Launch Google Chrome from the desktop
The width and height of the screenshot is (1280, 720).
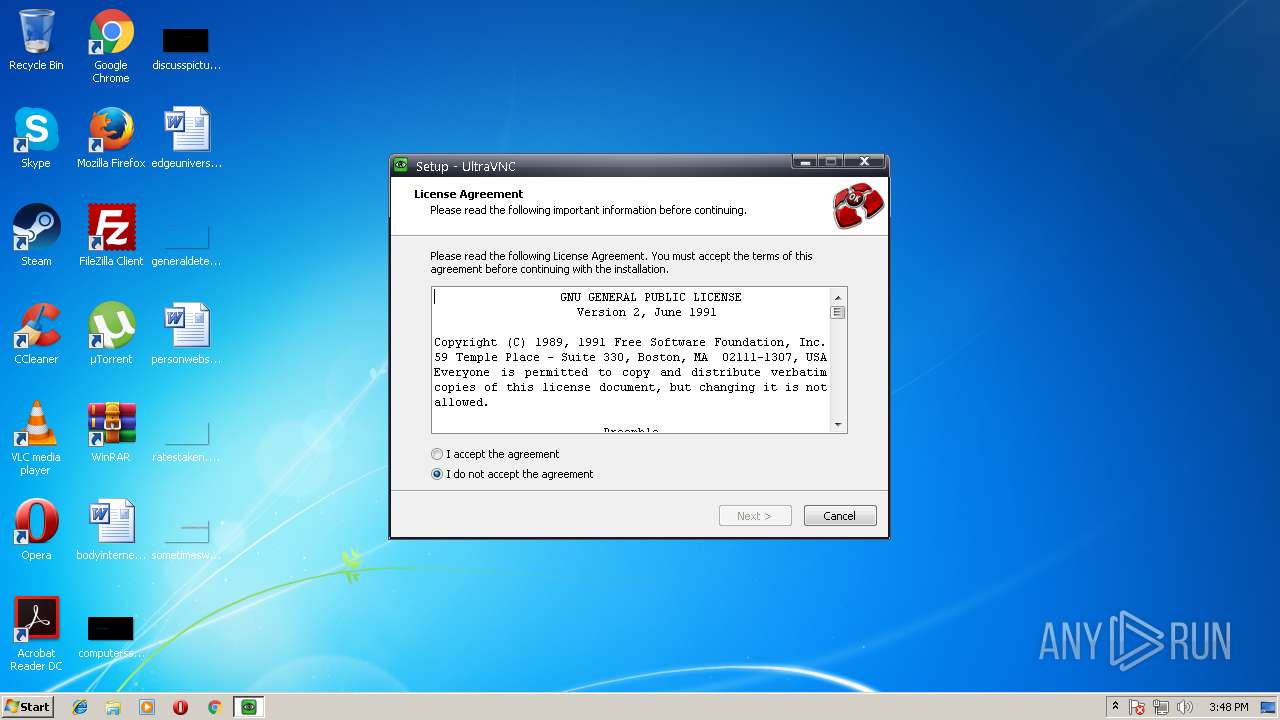(111, 46)
